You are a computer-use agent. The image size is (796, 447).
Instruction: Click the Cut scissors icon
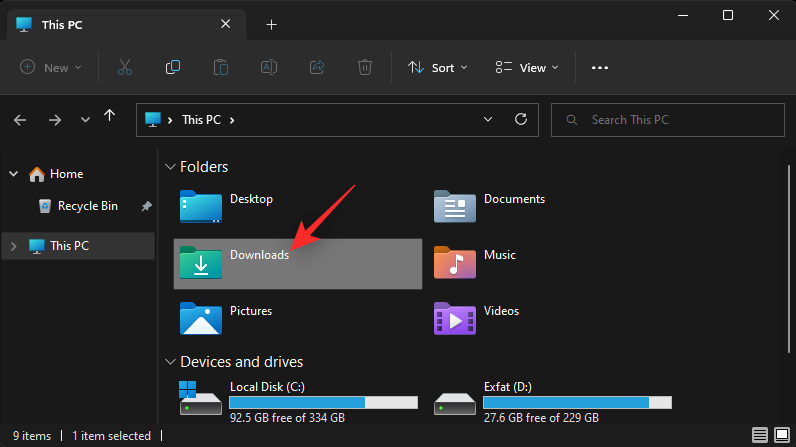[x=125, y=67]
